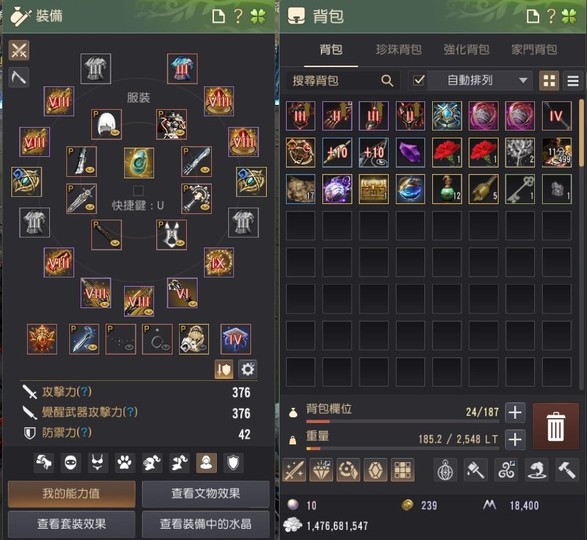The height and width of the screenshot is (540, 587).
Task: Click the 搜尋背包 search field
Action: click(341, 81)
